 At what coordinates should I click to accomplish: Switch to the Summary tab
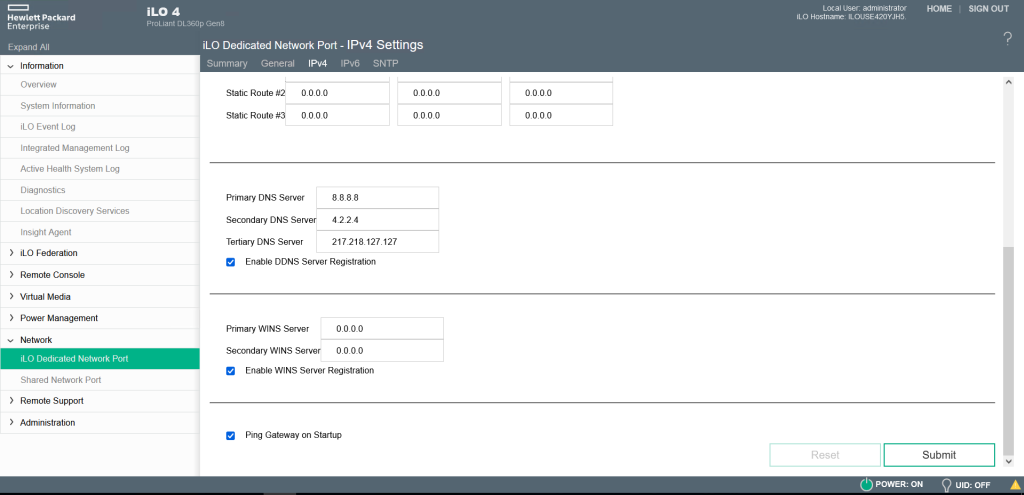coord(227,63)
